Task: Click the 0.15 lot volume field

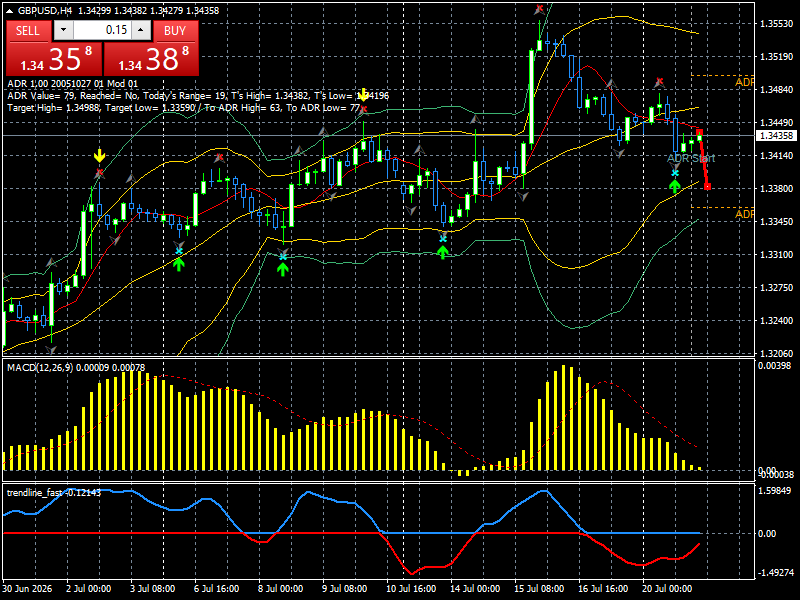Action: (102, 30)
